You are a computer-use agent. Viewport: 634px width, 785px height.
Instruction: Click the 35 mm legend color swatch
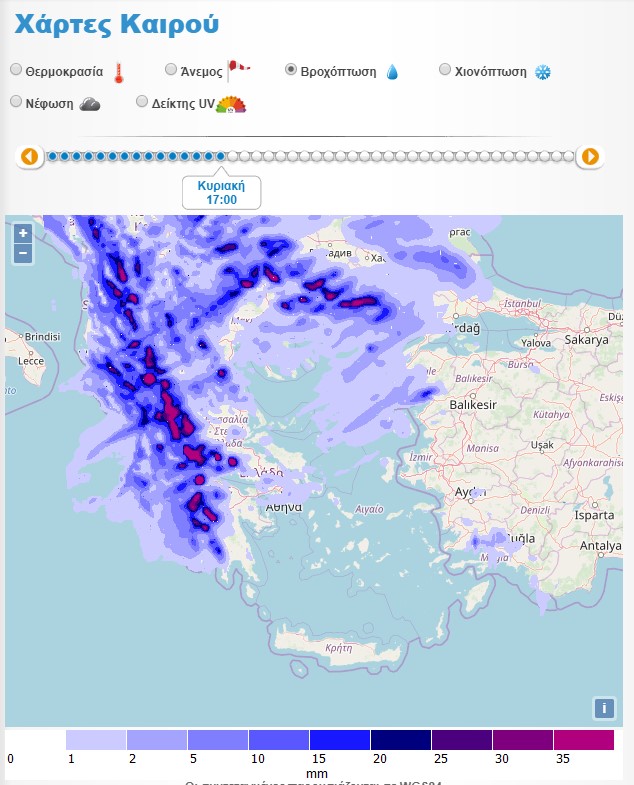coord(583,740)
